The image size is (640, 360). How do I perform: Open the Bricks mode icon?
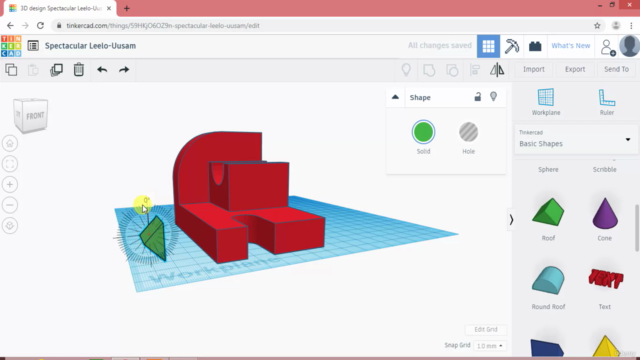point(535,46)
